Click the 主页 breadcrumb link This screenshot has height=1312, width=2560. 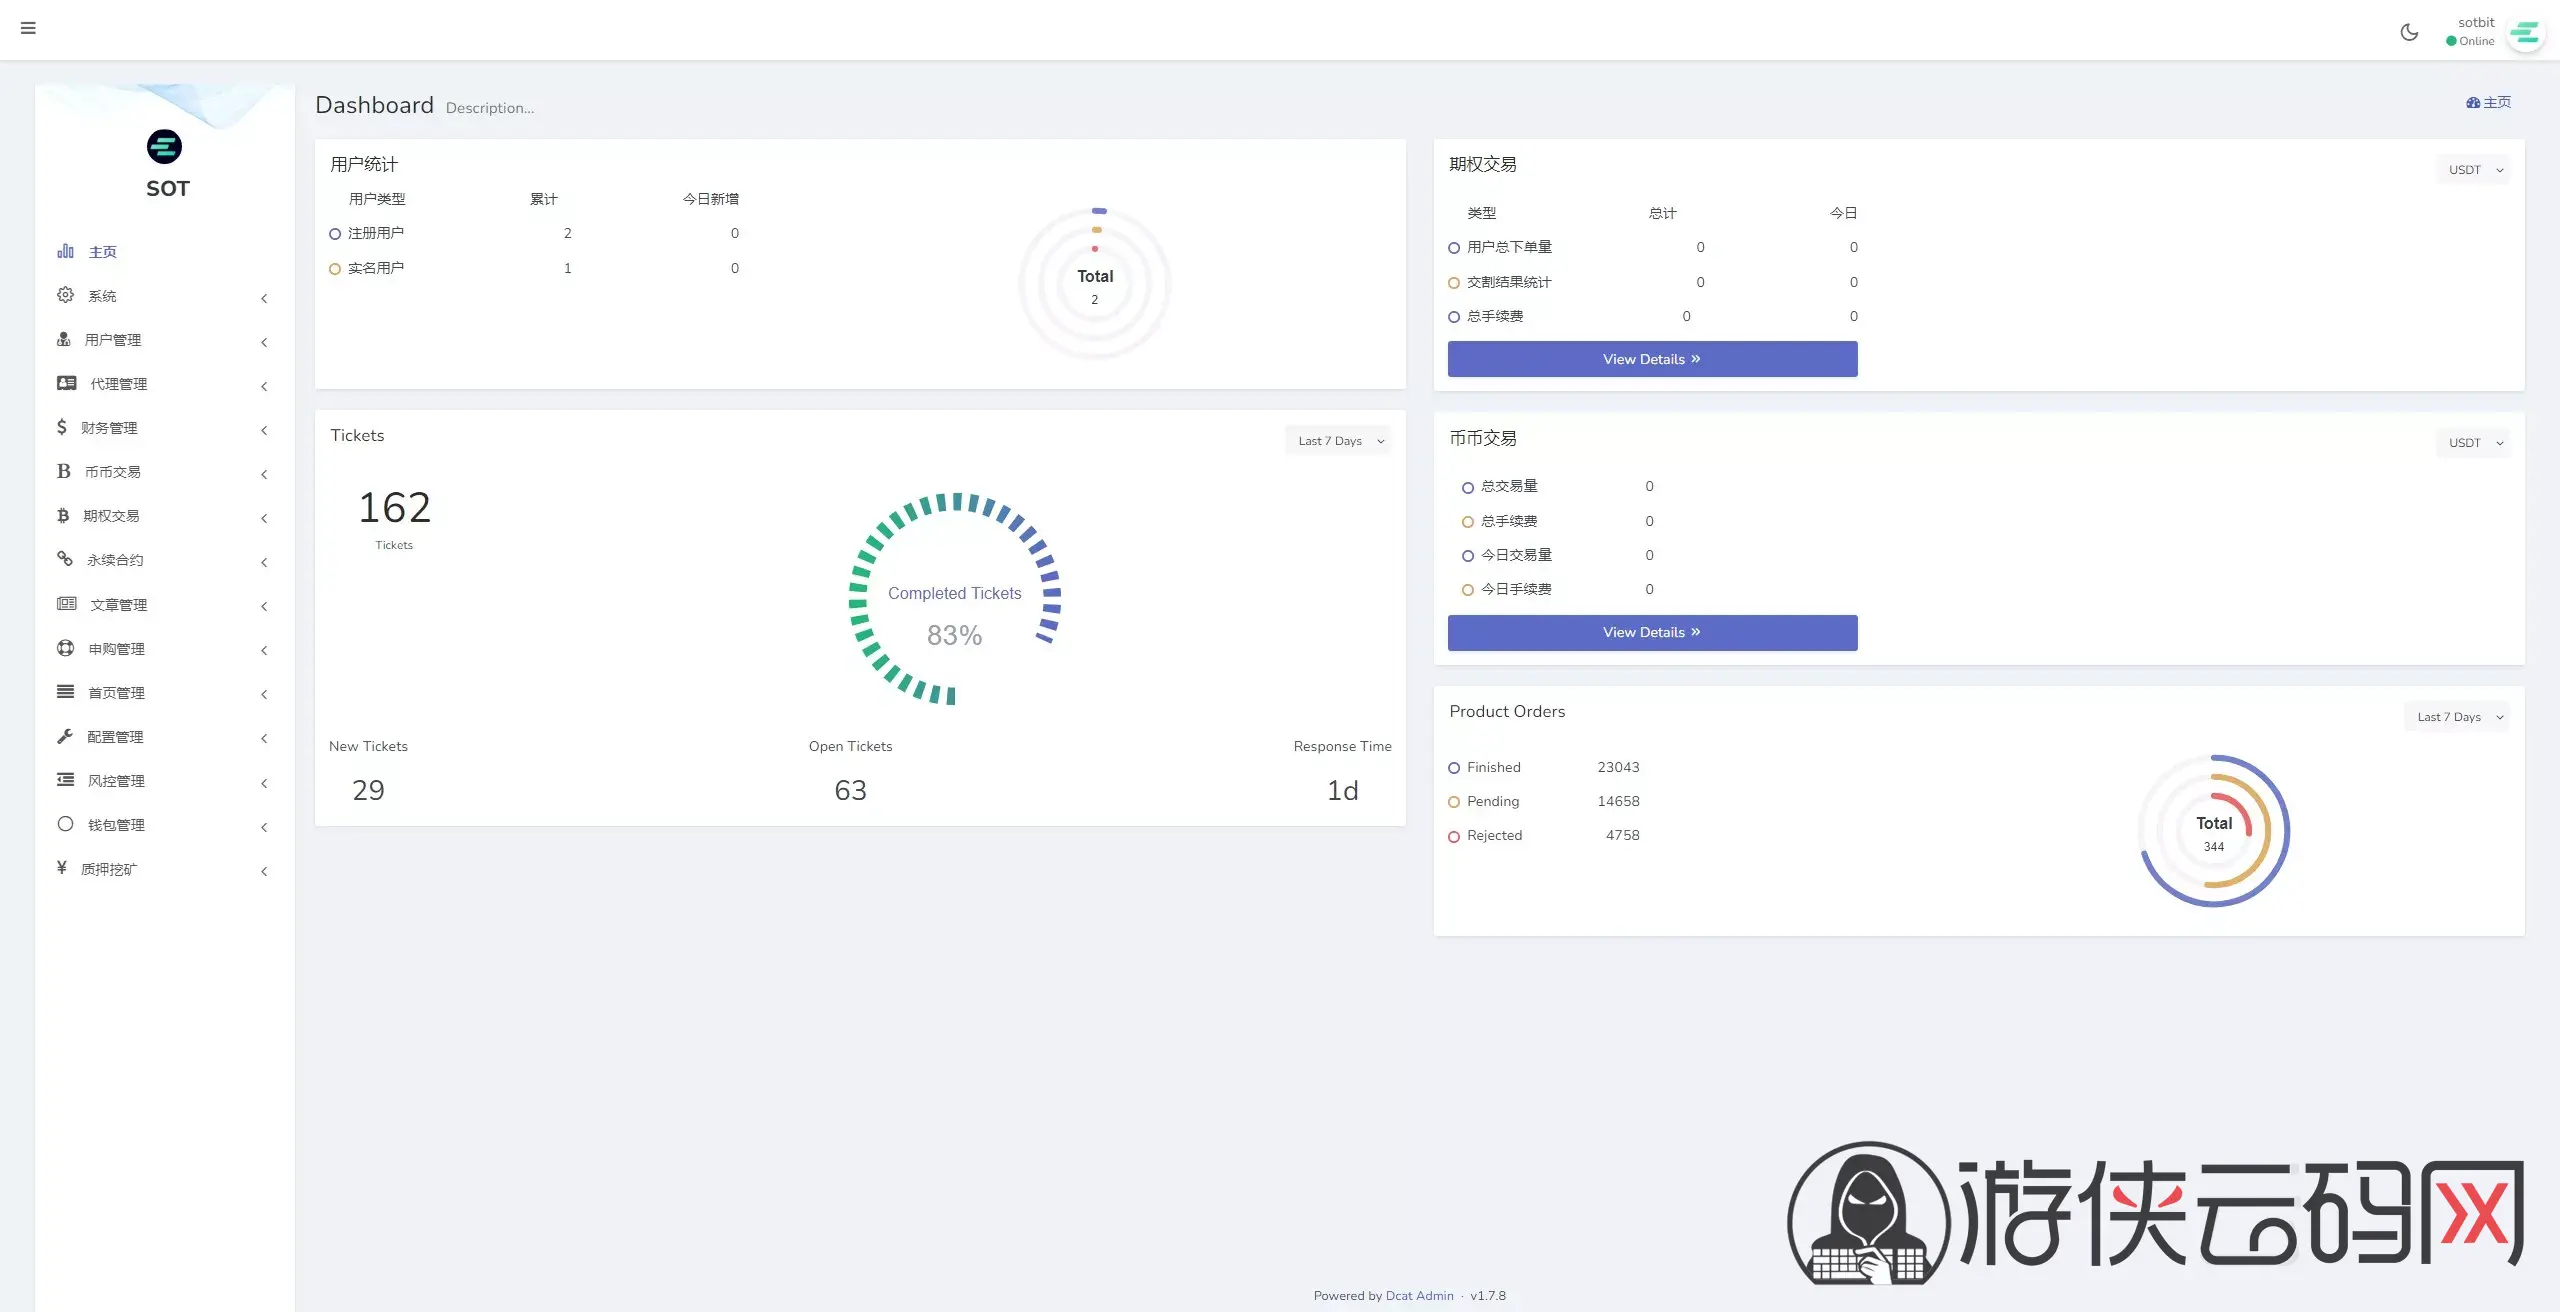click(x=2489, y=102)
